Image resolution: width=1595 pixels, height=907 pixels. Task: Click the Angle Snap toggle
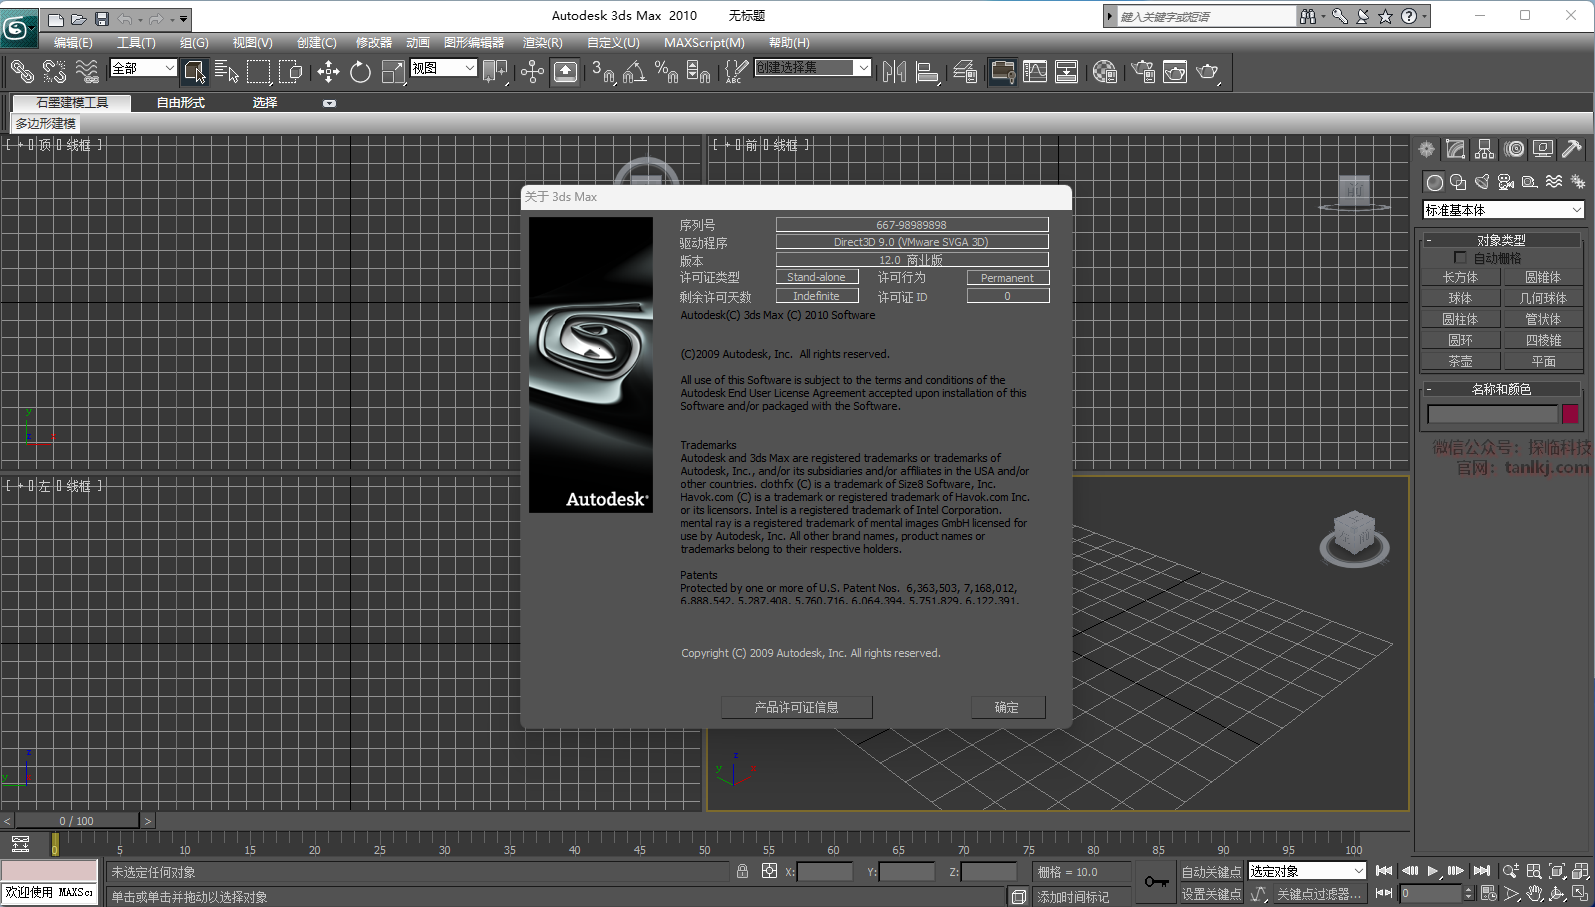[x=634, y=71]
